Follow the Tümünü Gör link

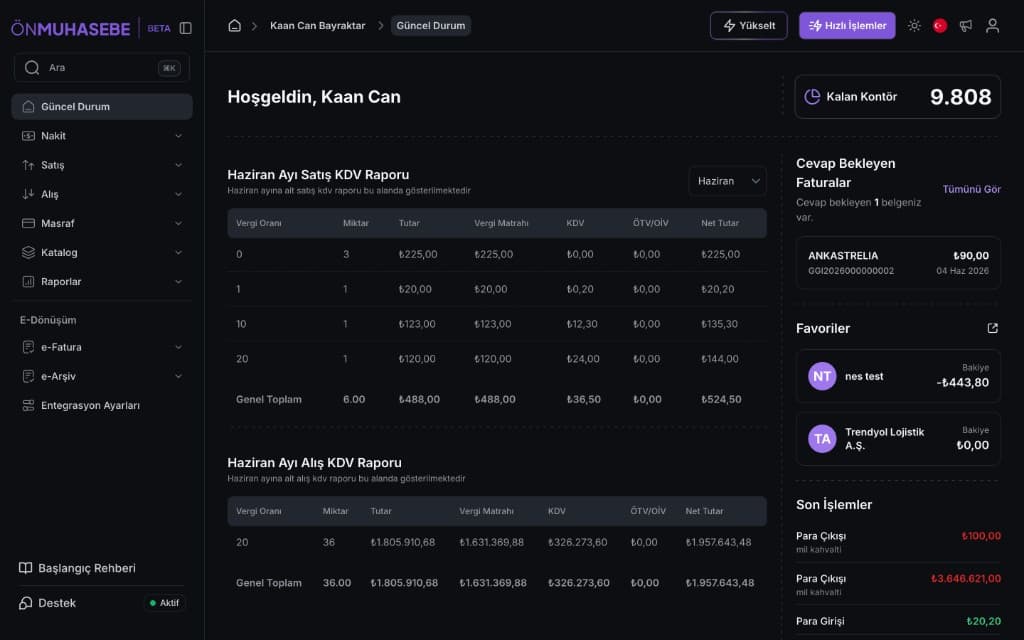tap(971, 189)
